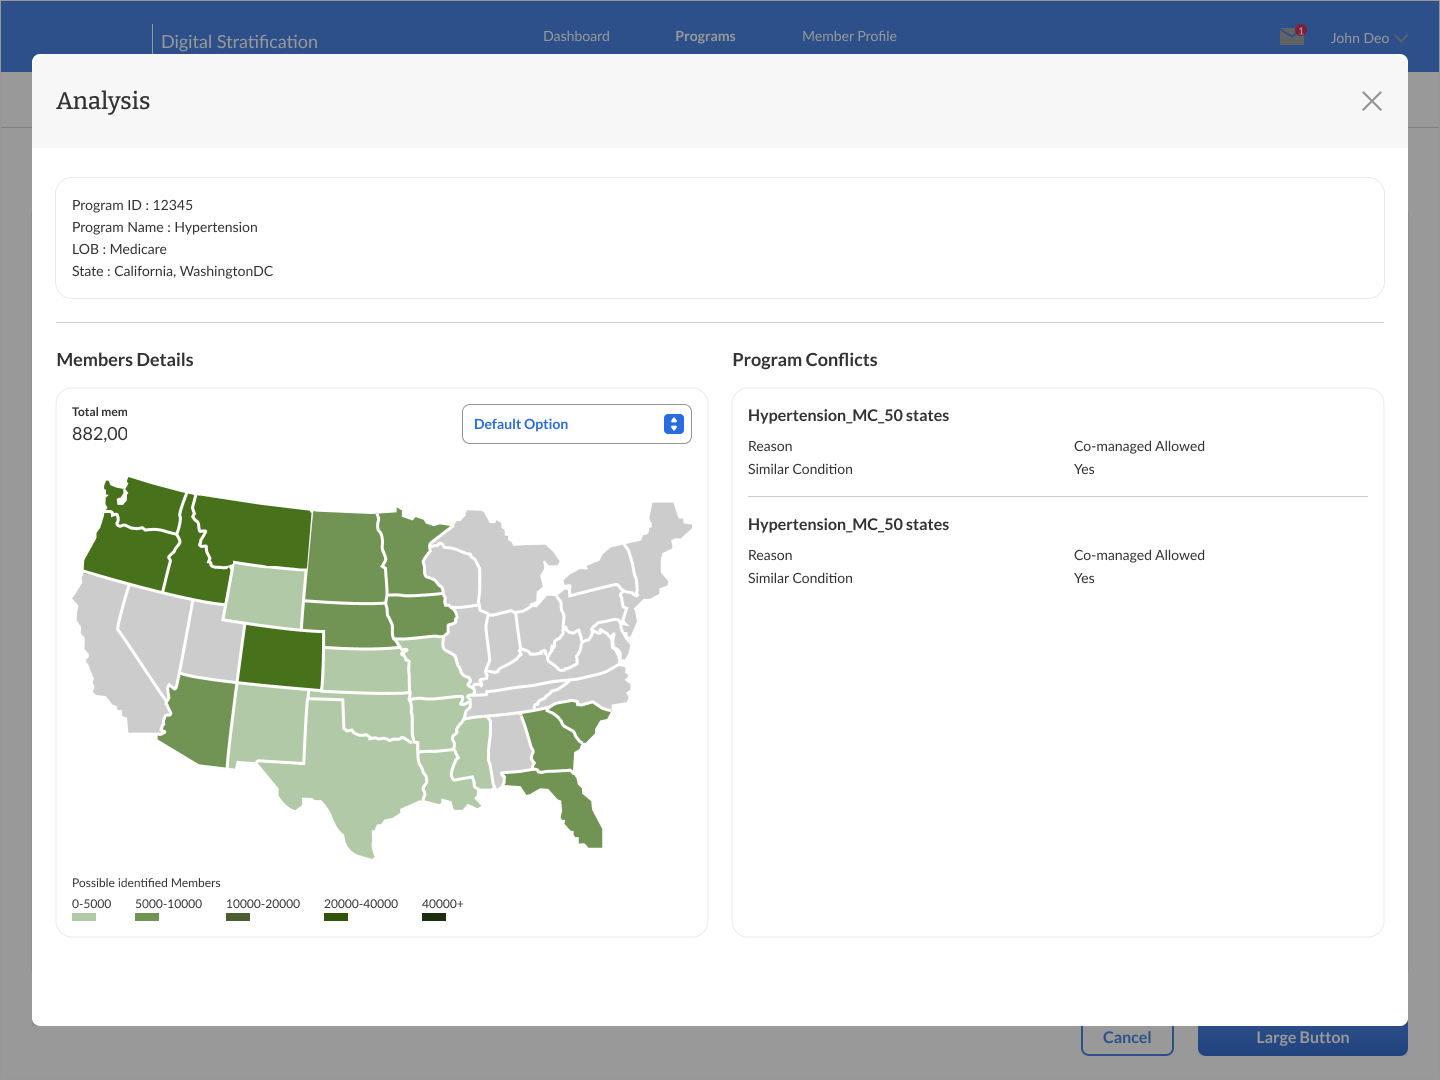Click the Digital Stratification app title
The width and height of the screenshot is (1440, 1080).
[x=239, y=41]
